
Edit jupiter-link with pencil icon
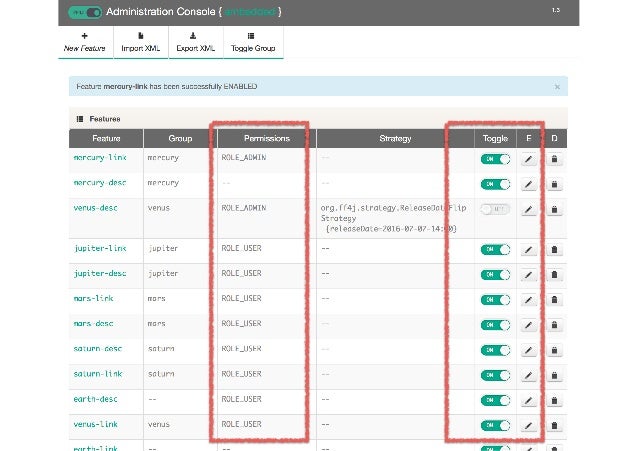(x=529, y=250)
